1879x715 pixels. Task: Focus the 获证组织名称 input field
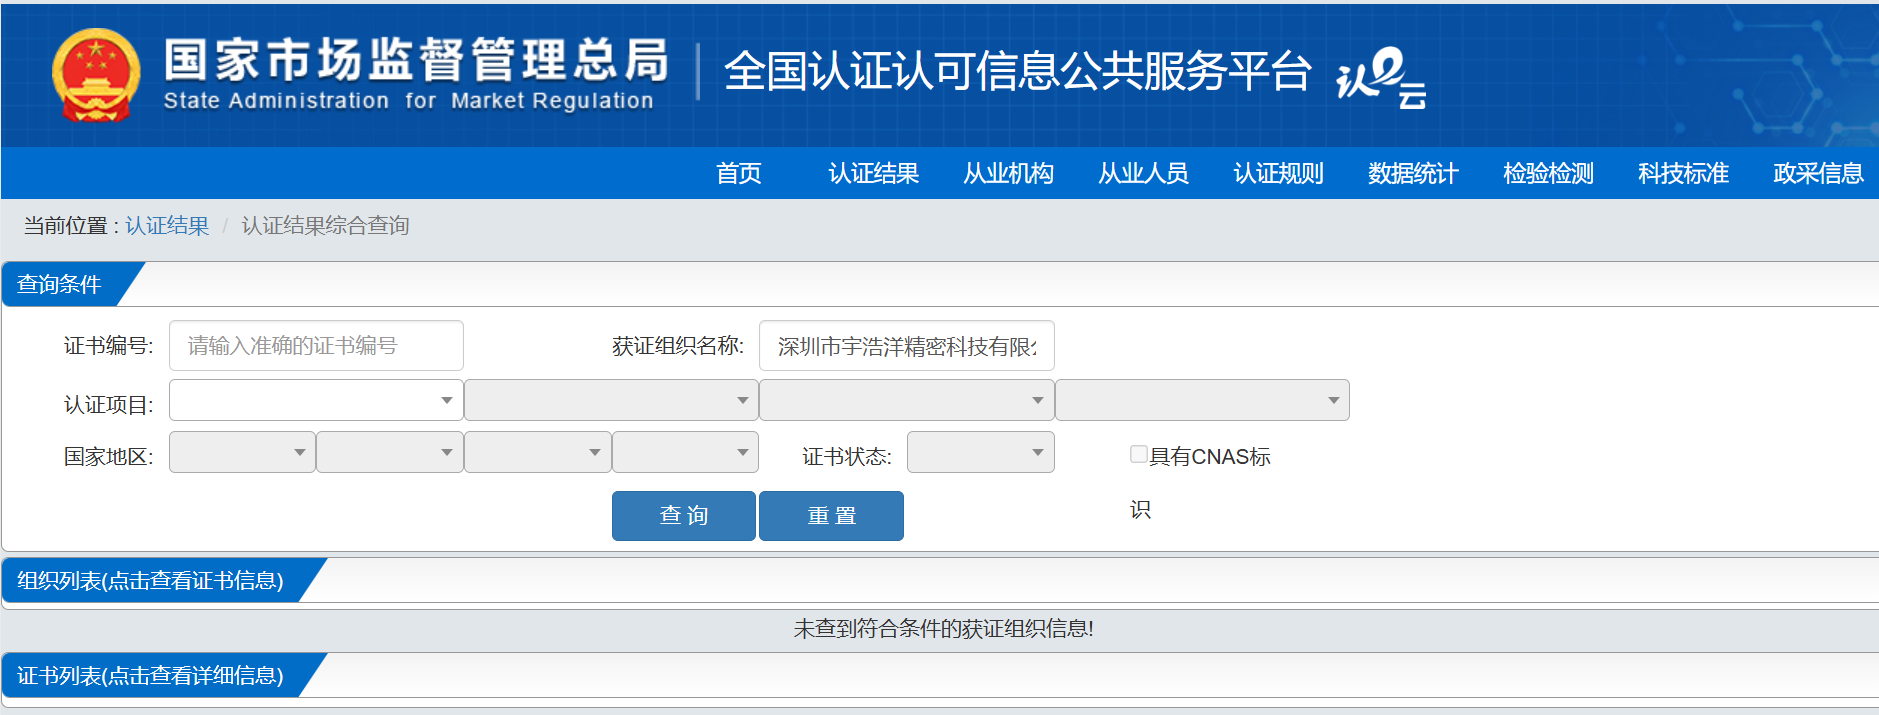coord(907,346)
